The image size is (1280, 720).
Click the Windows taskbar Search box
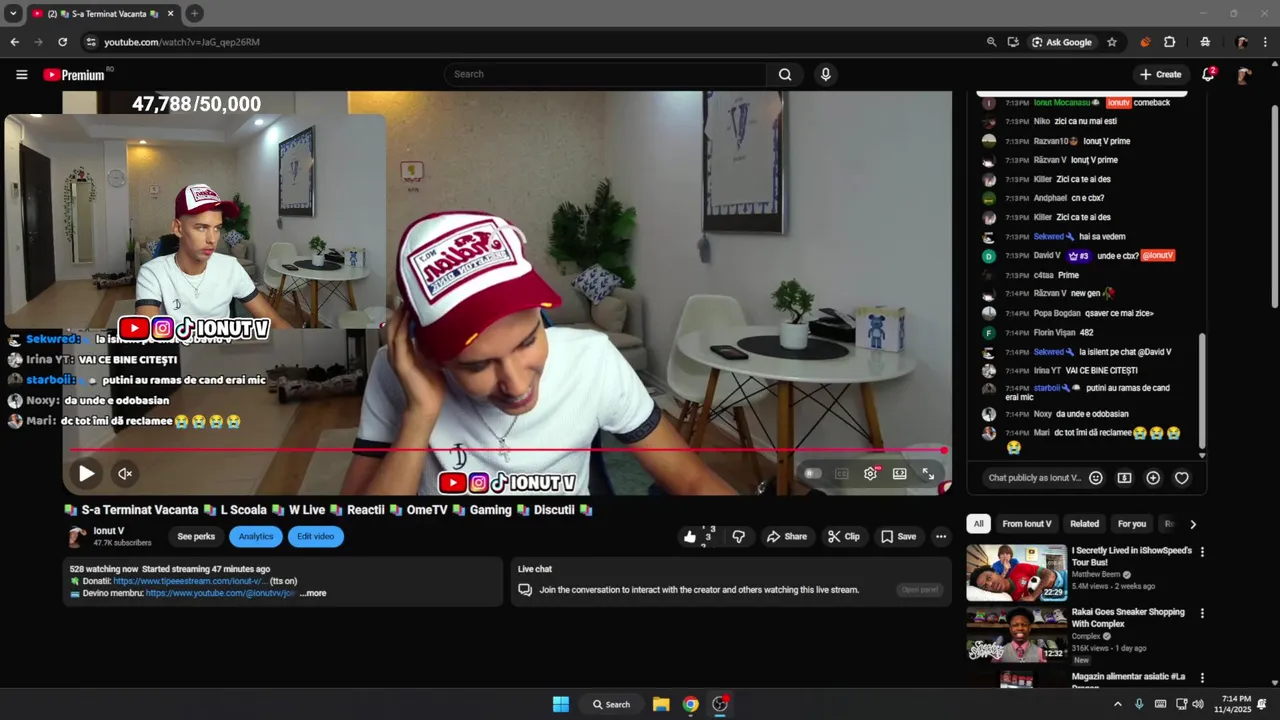click(611, 704)
